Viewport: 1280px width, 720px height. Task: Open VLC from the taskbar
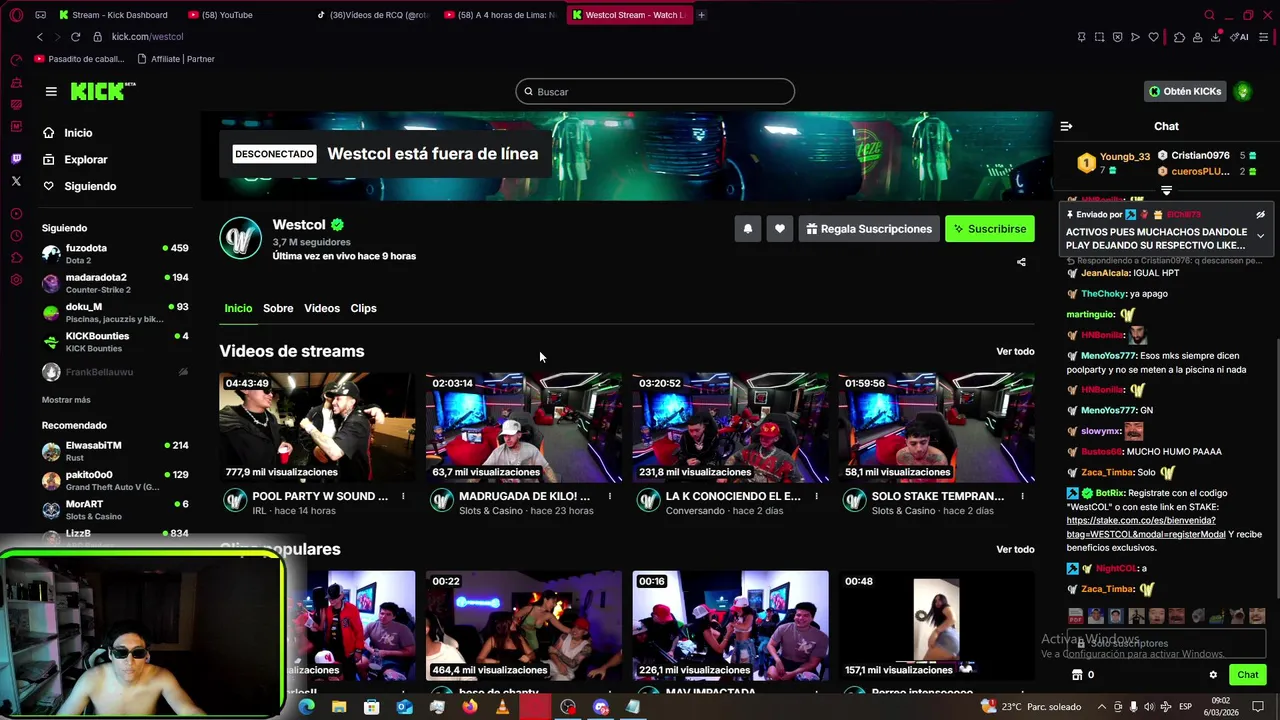click(x=502, y=707)
